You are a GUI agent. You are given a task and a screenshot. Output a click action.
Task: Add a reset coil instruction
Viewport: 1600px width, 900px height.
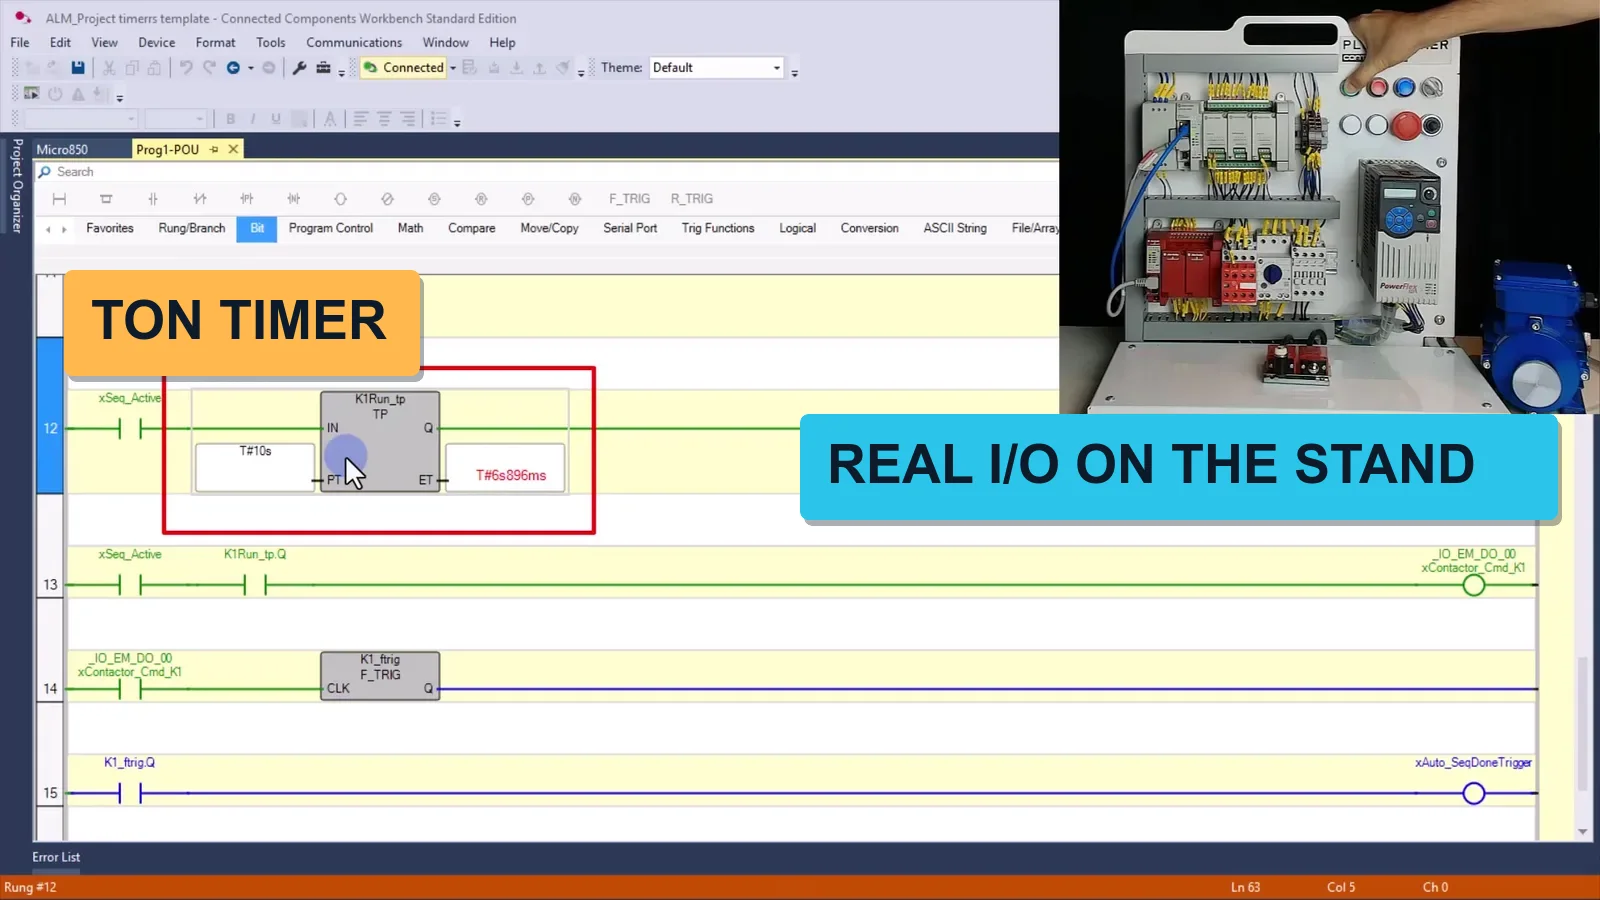coord(481,199)
